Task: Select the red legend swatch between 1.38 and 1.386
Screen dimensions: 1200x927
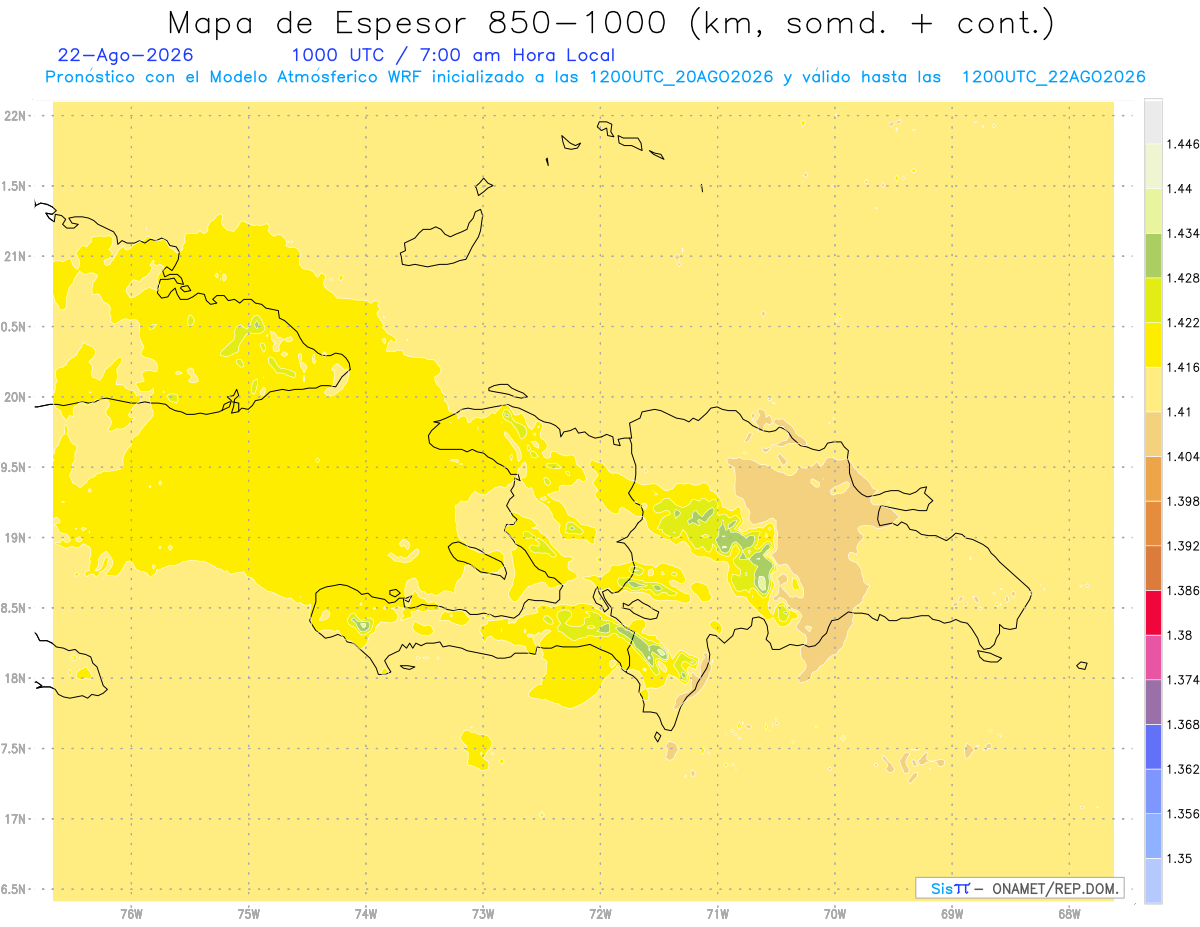Action: (1153, 613)
